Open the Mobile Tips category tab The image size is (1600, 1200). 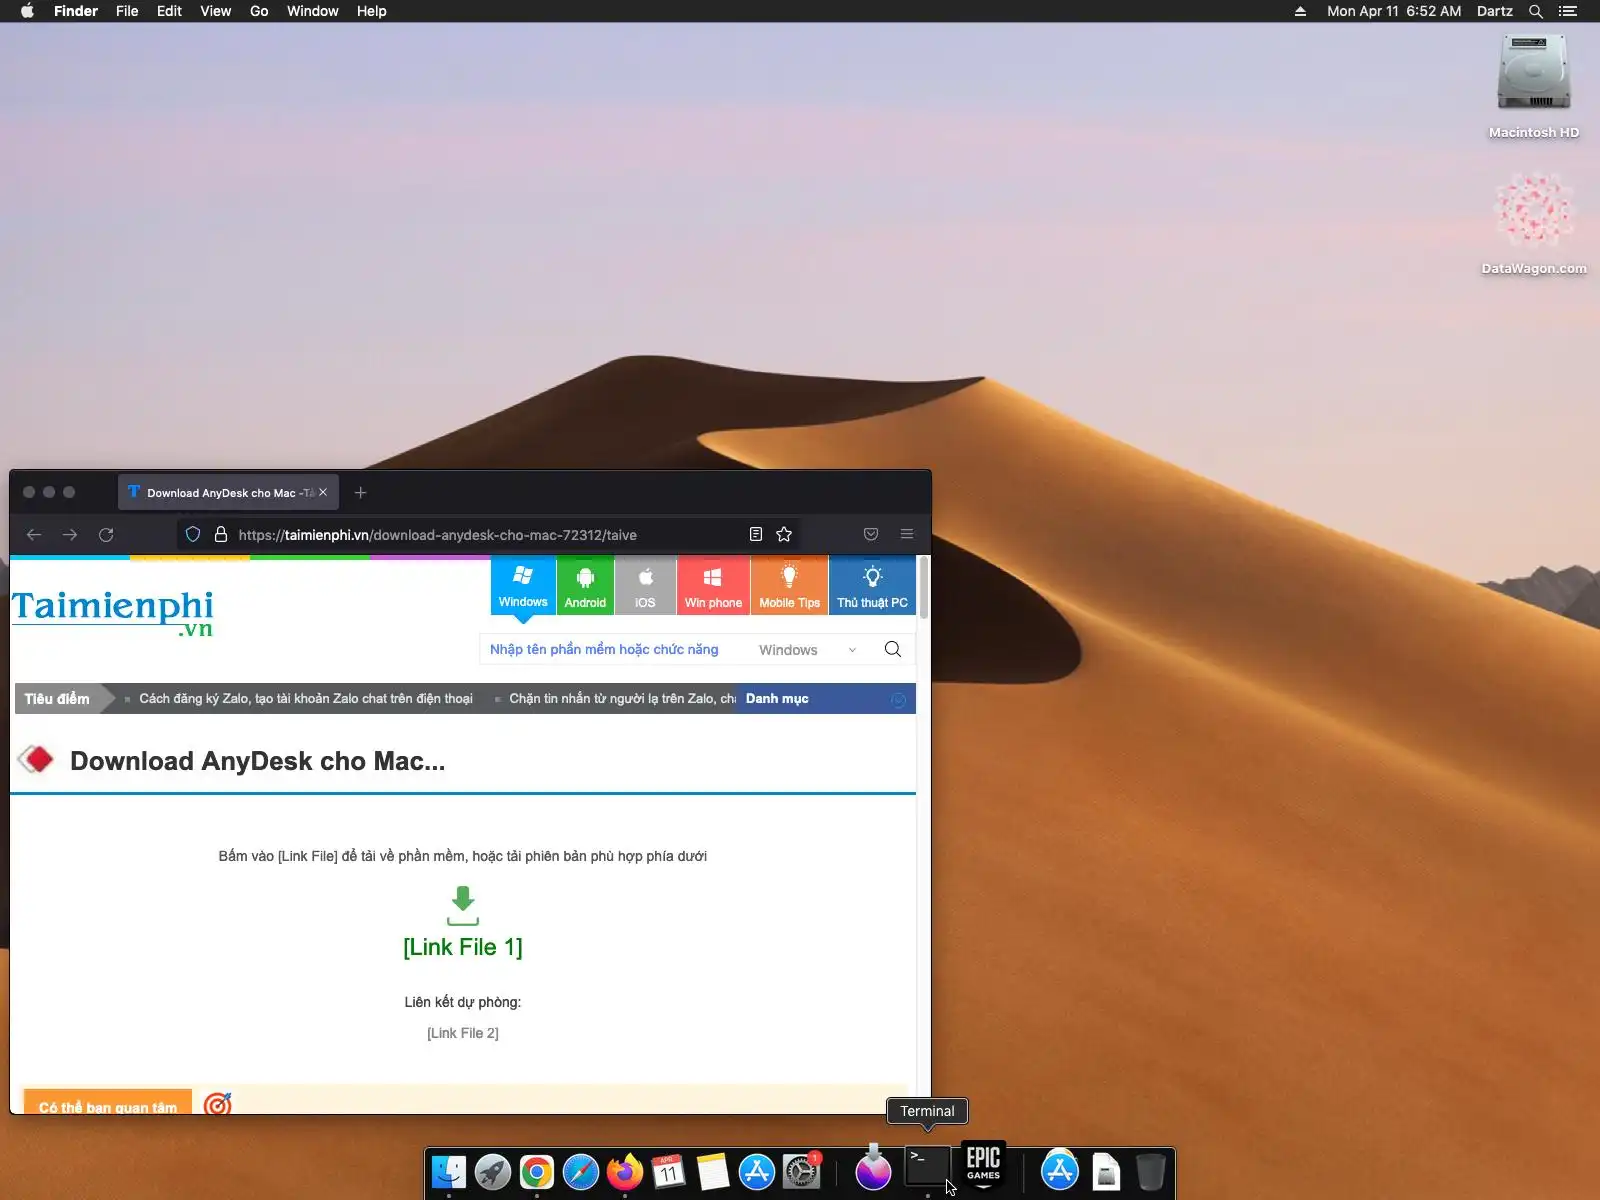[x=789, y=585]
